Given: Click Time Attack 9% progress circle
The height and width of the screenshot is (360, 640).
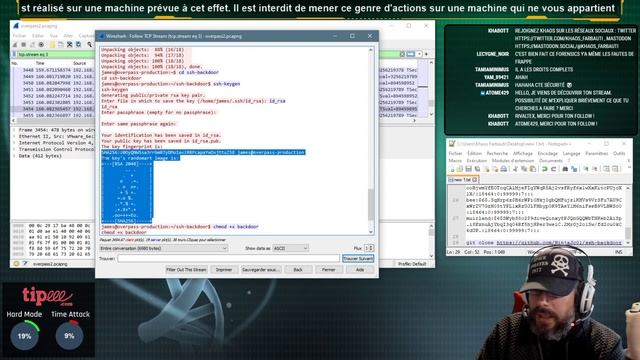Looking at the screenshot, I should coord(69,336).
